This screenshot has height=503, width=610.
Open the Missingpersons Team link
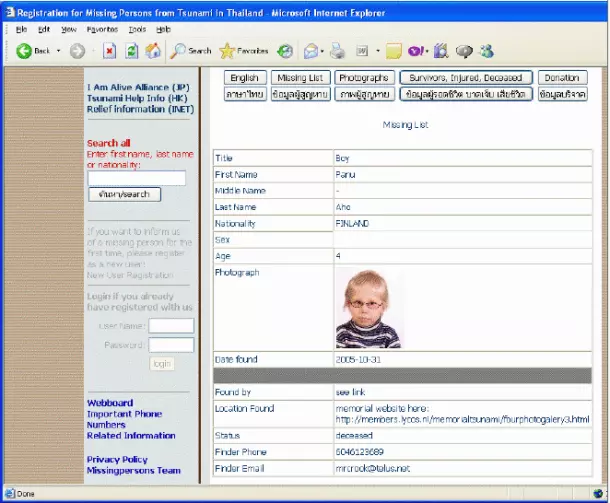click(x=133, y=471)
